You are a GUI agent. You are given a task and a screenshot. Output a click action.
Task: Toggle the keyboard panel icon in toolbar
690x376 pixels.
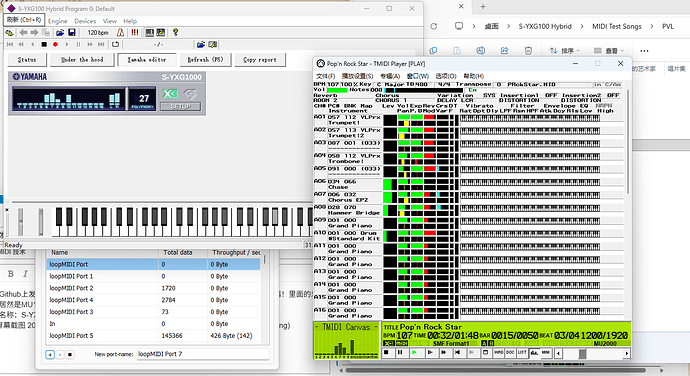[150, 33]
